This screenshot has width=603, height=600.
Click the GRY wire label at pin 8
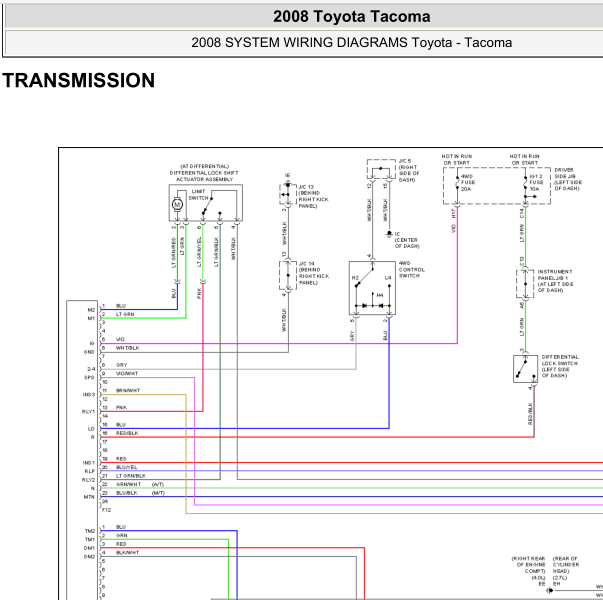(x=122, y=365)
